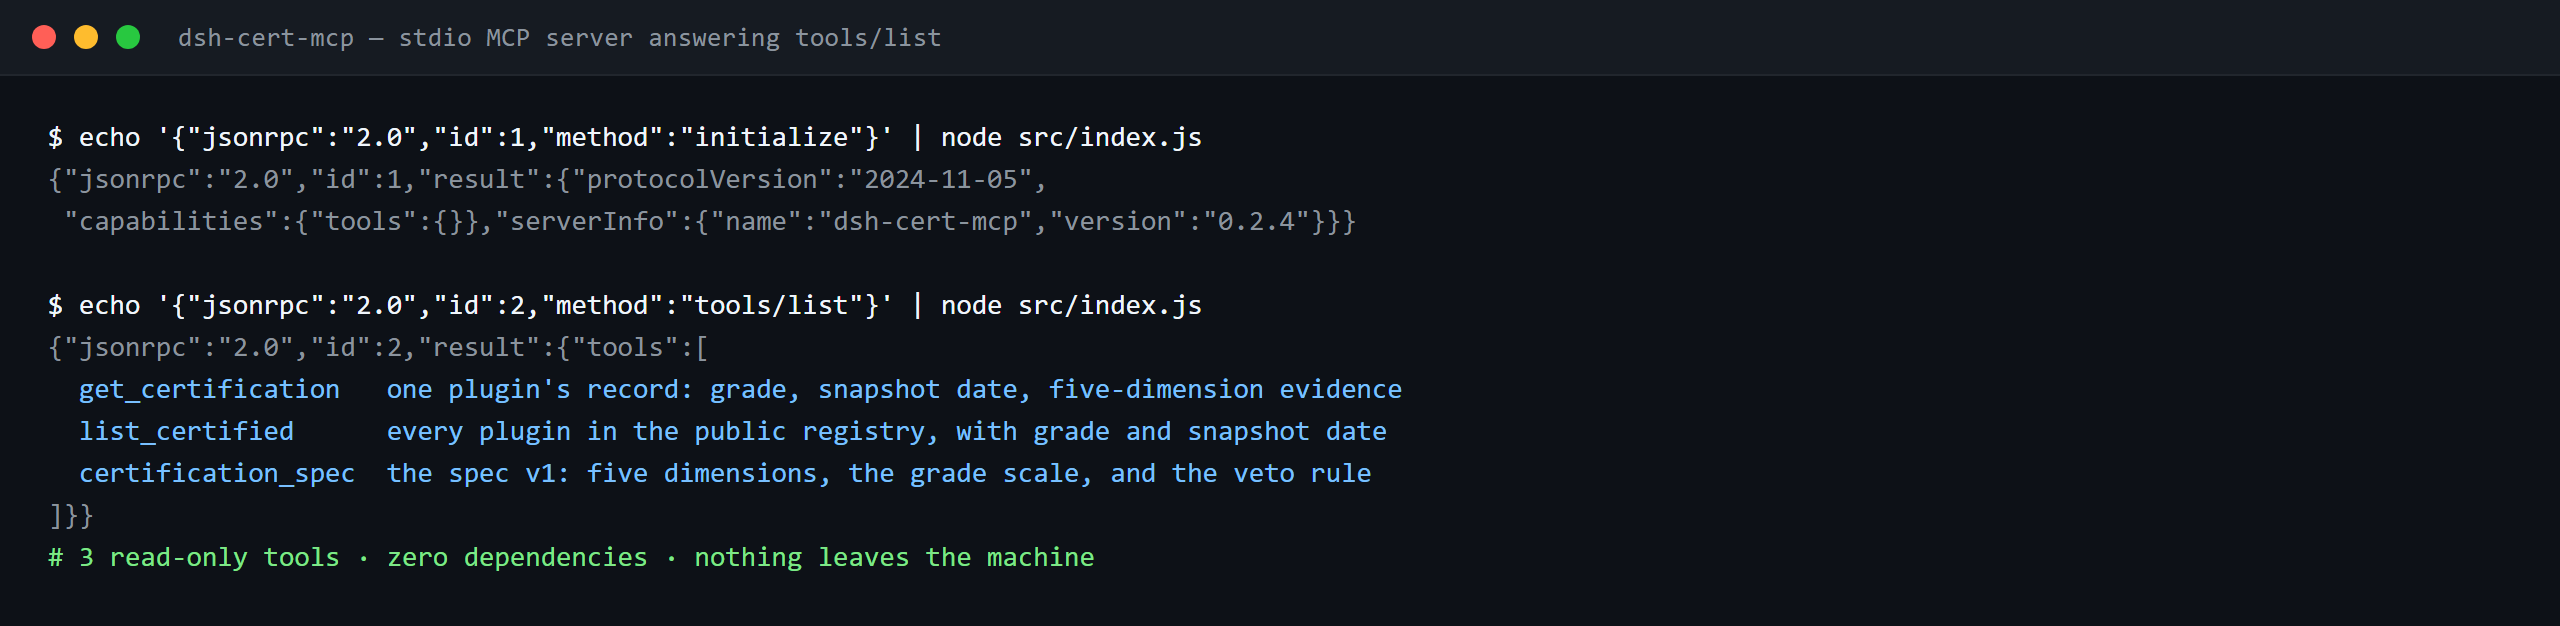This screenshot has width=2560, height=626.
Task: Click the echo initialize command line
Action: (625, 137)
